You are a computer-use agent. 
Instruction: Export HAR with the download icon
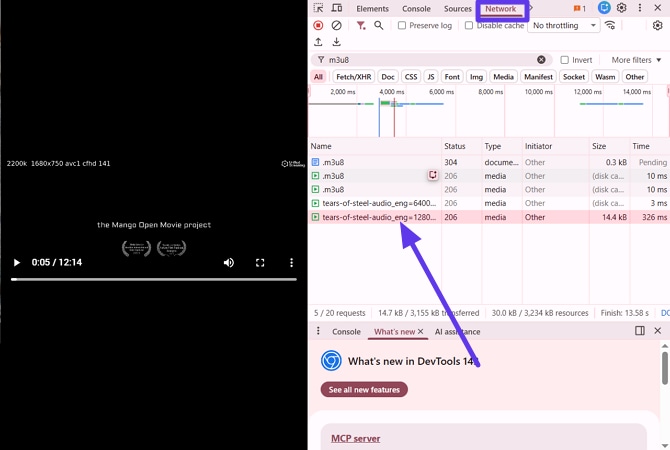[337, 42]
